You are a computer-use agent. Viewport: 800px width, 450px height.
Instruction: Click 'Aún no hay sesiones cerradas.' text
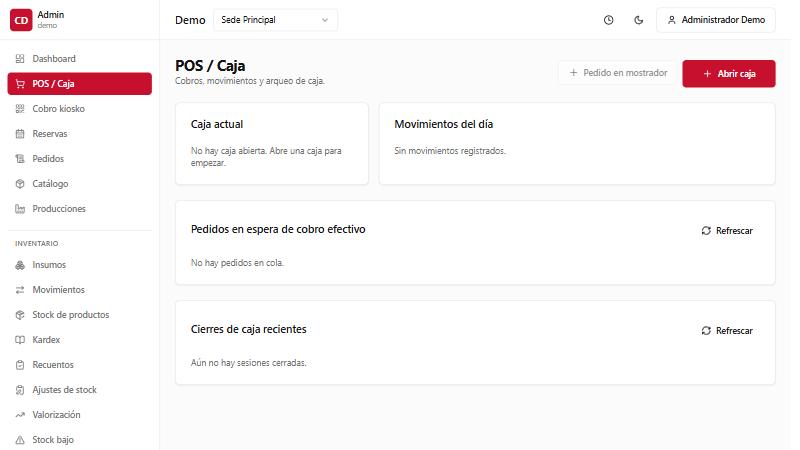[248, 363]
